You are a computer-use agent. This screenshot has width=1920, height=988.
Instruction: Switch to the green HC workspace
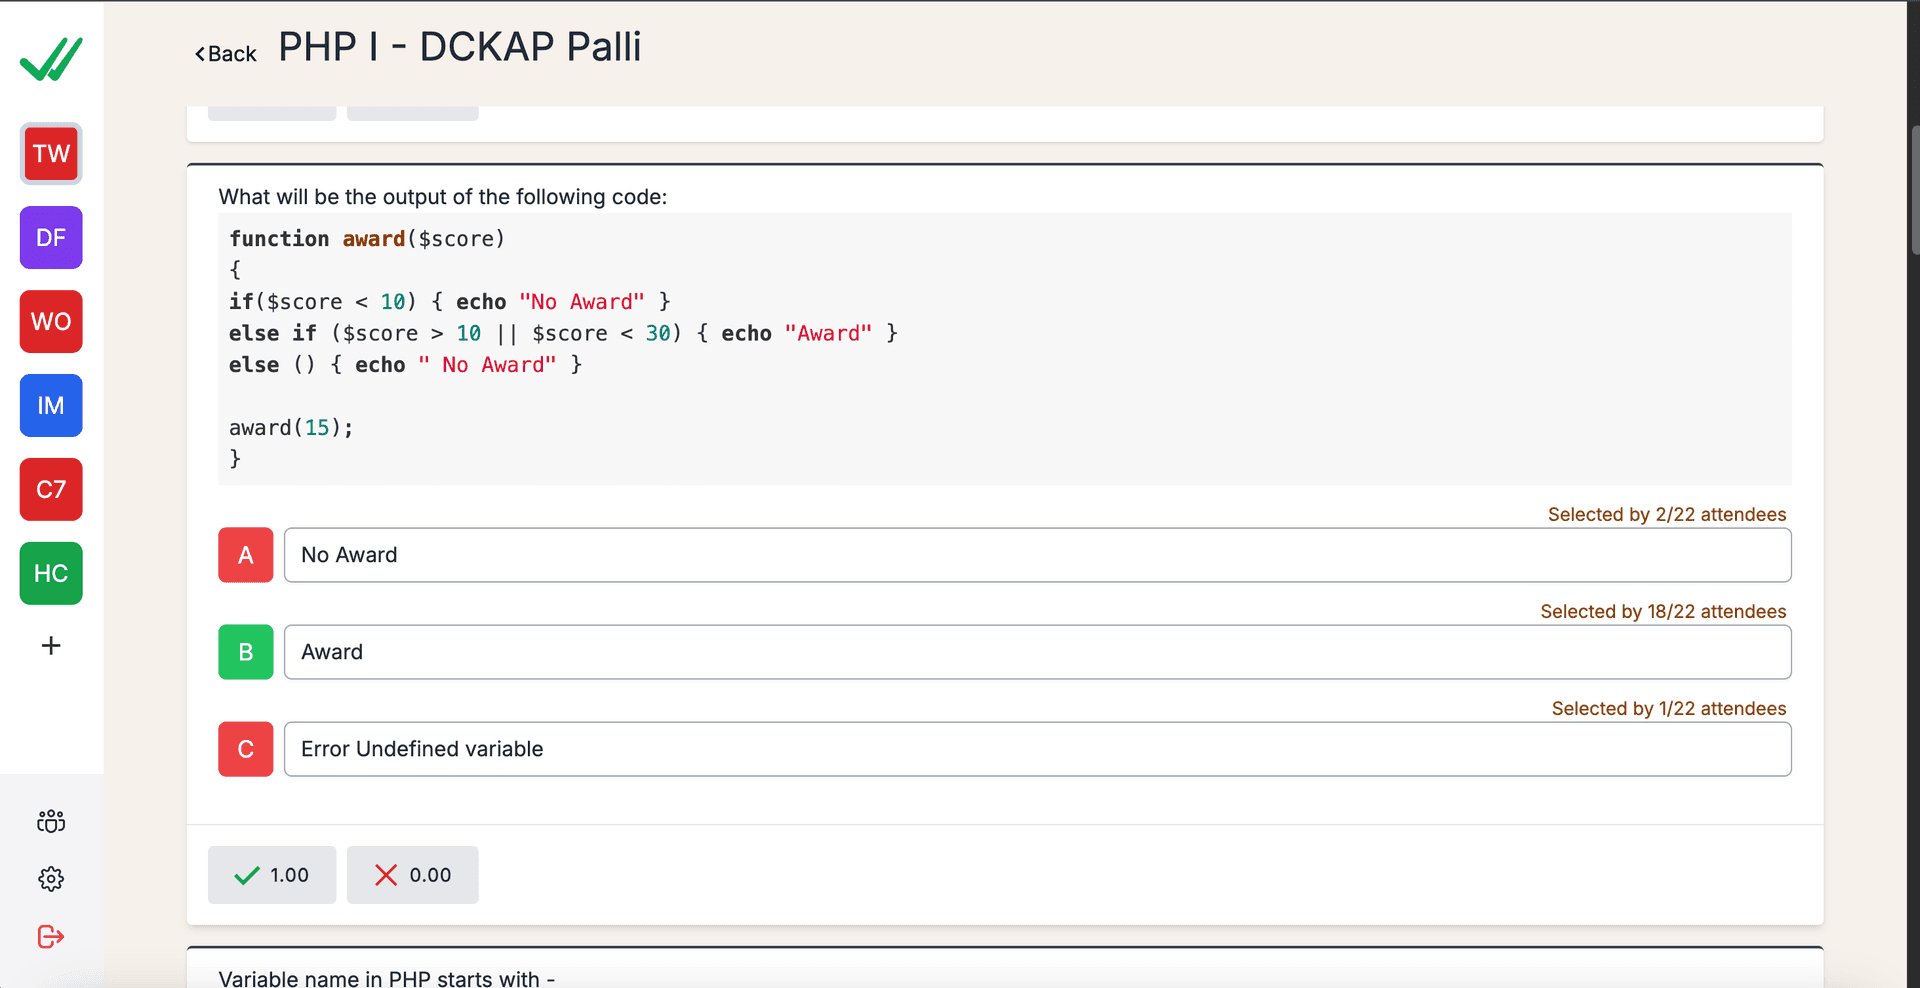tap(51, 574)
